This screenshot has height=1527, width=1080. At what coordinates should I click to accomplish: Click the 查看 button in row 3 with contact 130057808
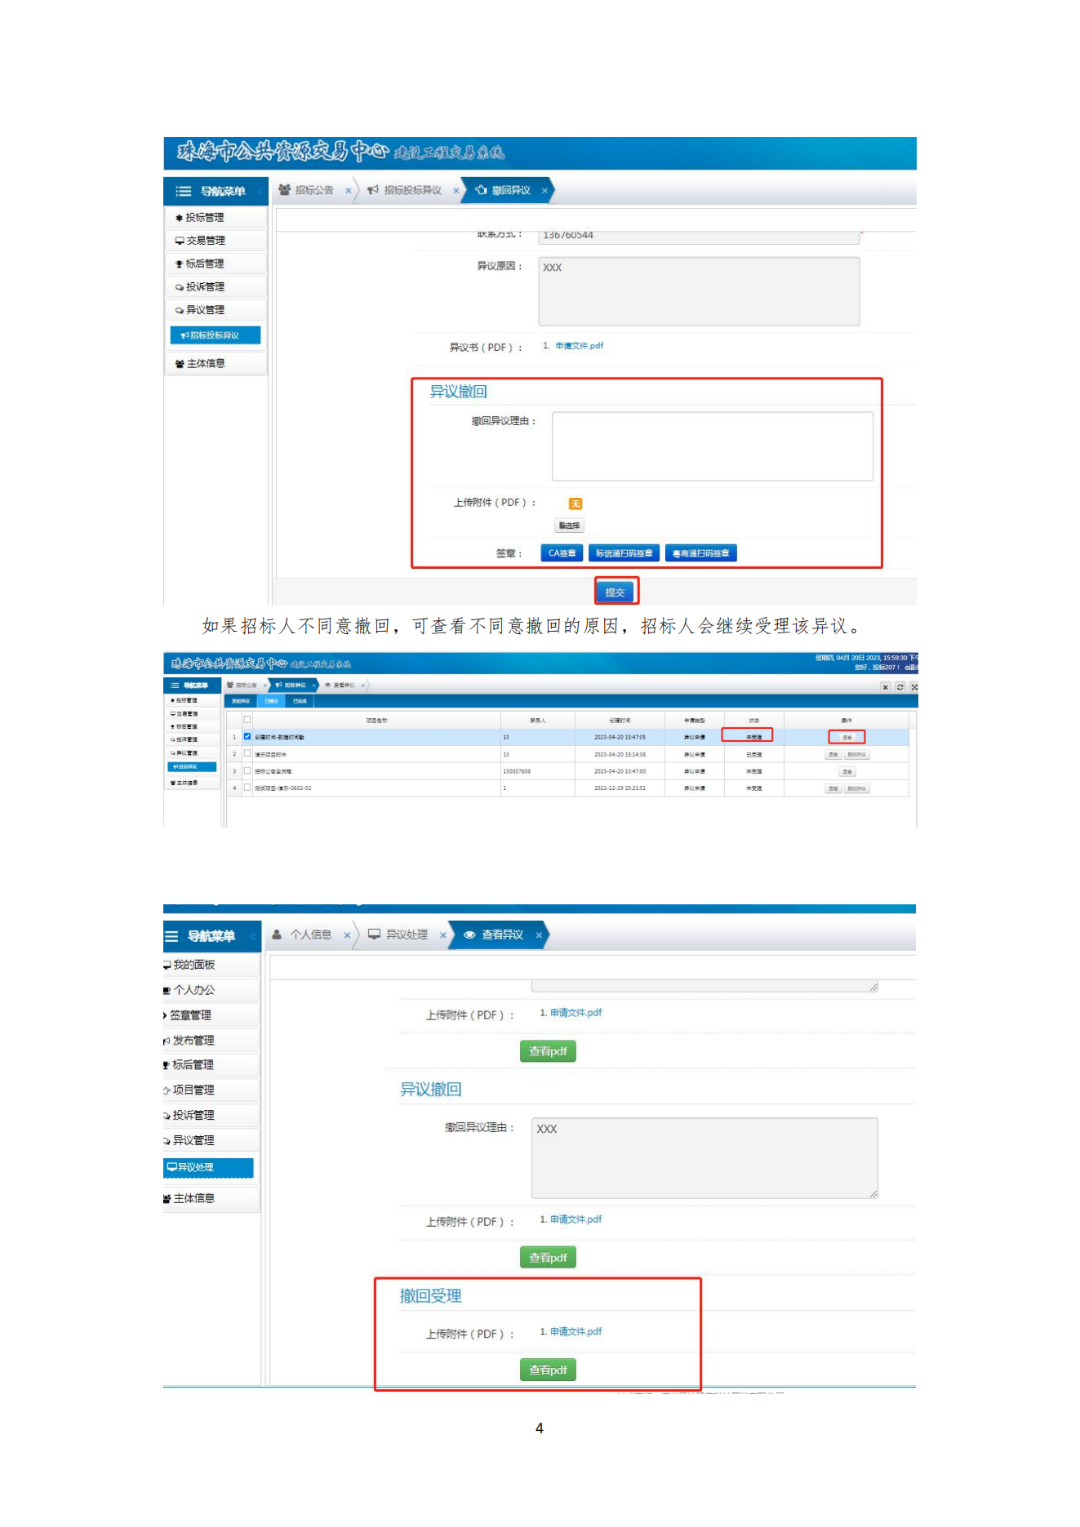pyautogui.click(x=847, y=771)
